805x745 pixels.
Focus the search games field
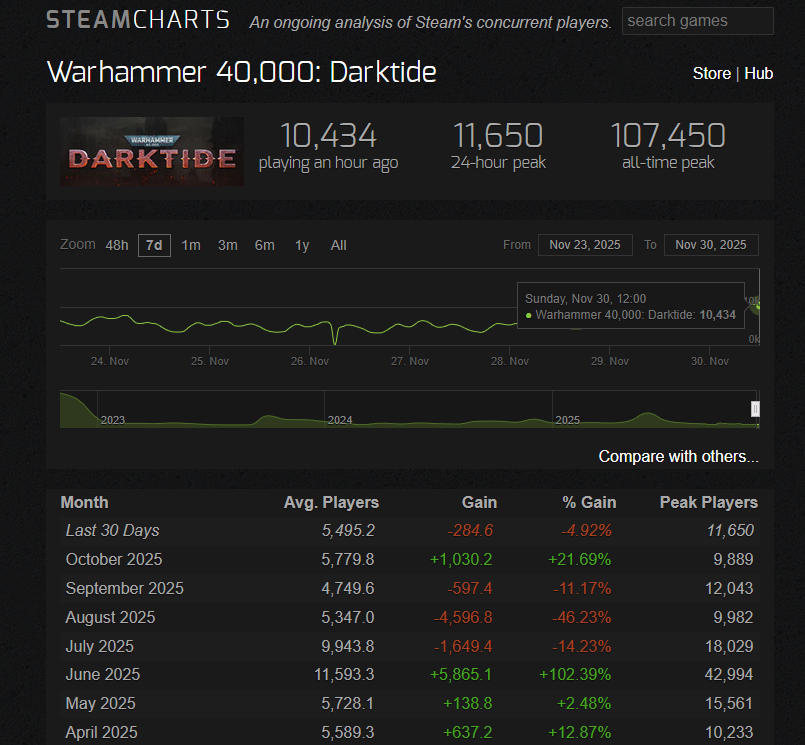tap(697, 21)
